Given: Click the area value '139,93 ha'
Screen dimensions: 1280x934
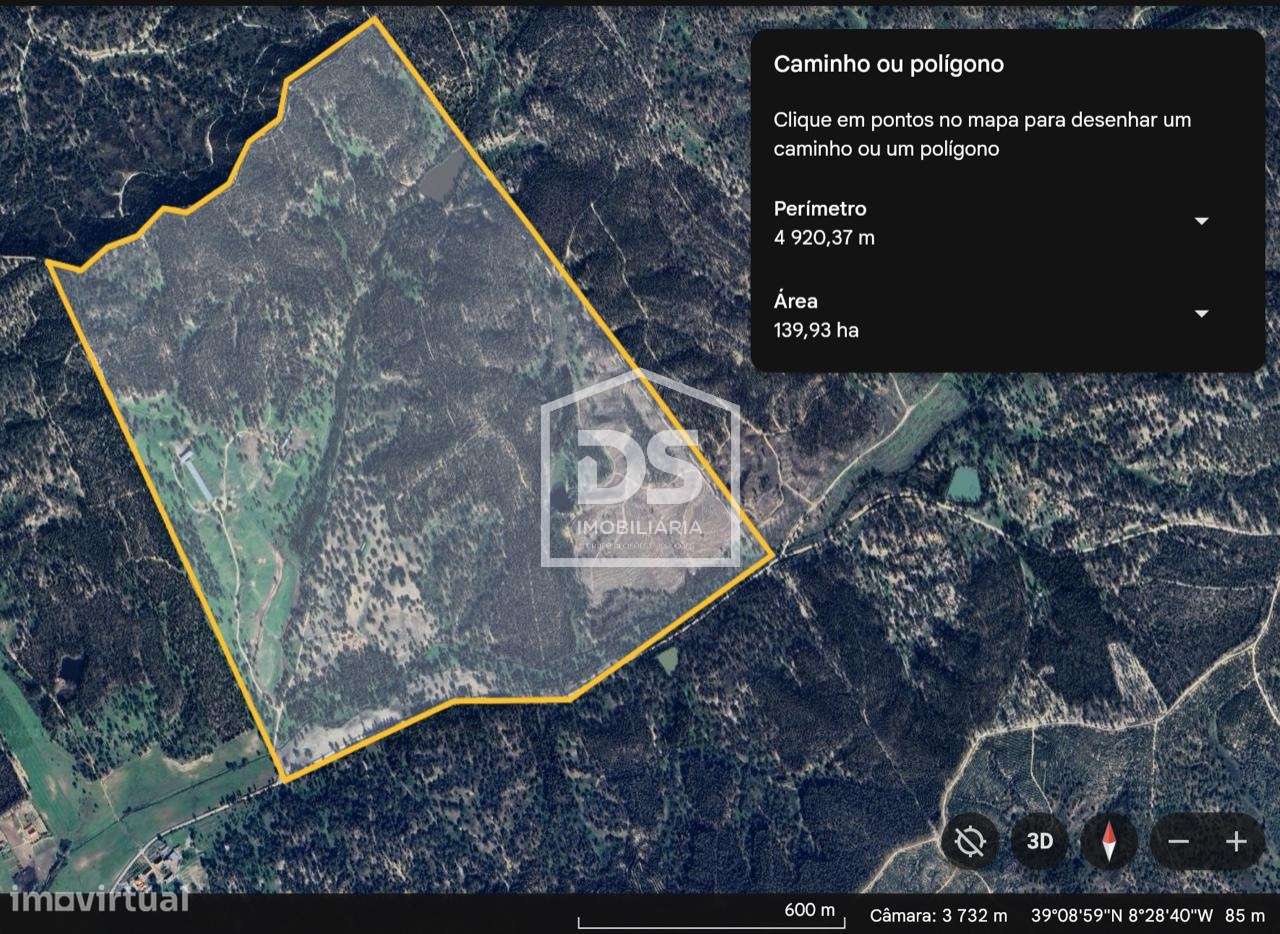Looking at the screenshot, I should (x=816, y=330).
